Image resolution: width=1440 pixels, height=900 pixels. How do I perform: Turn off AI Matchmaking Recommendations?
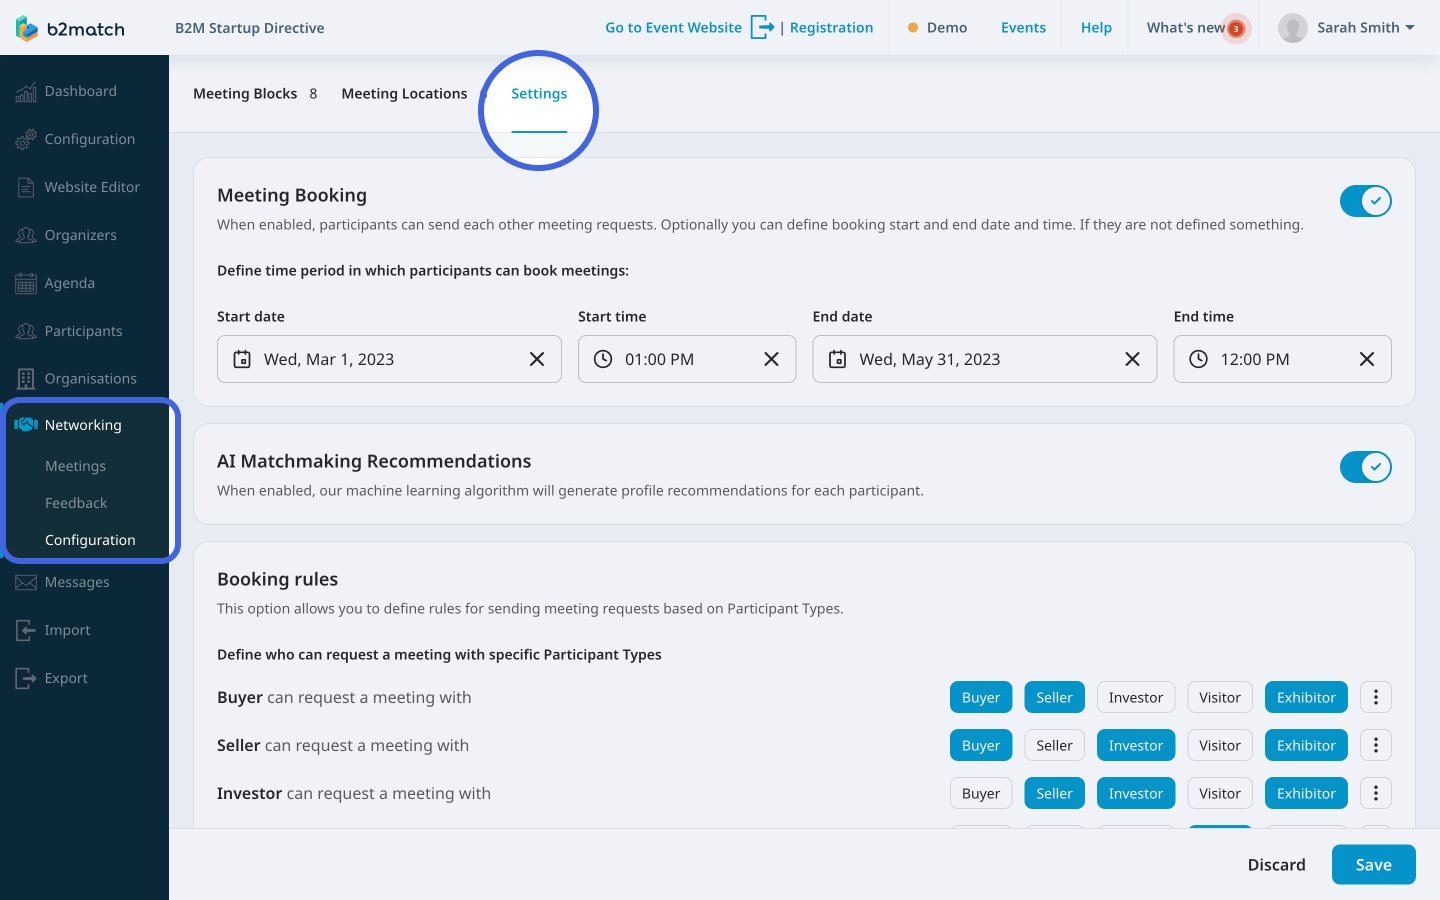[x=1366, y=467]
